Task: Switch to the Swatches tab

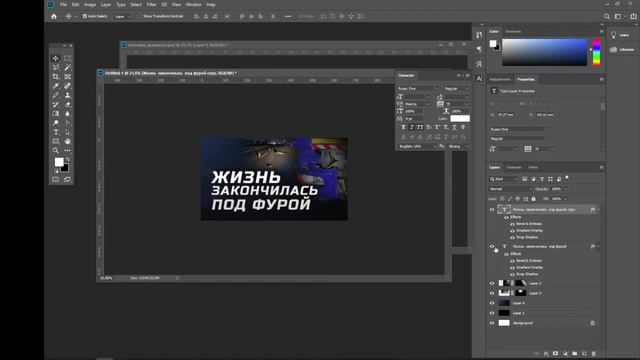Action: pyautogui.click(x=513, y=31)
